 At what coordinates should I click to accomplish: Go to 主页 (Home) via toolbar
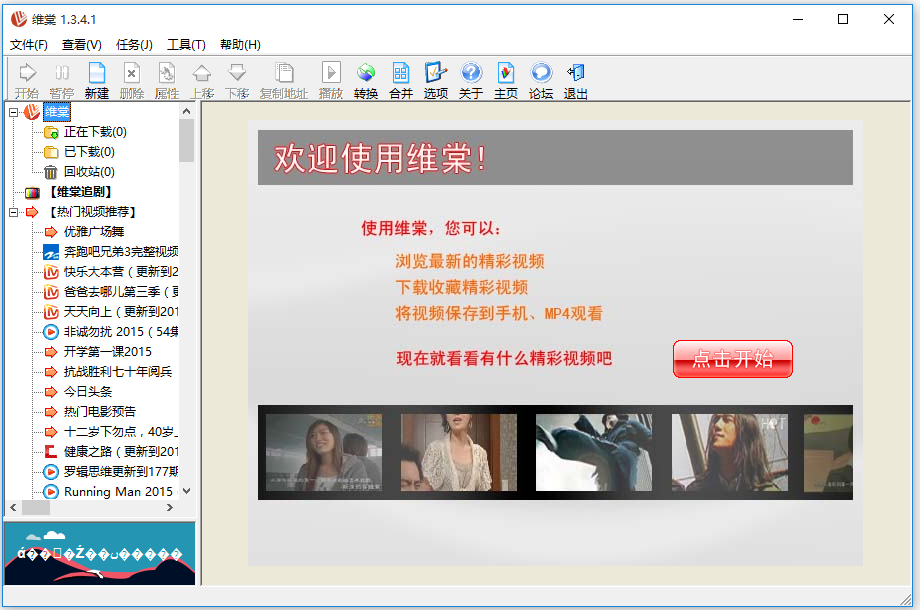(x=506, y=79)
